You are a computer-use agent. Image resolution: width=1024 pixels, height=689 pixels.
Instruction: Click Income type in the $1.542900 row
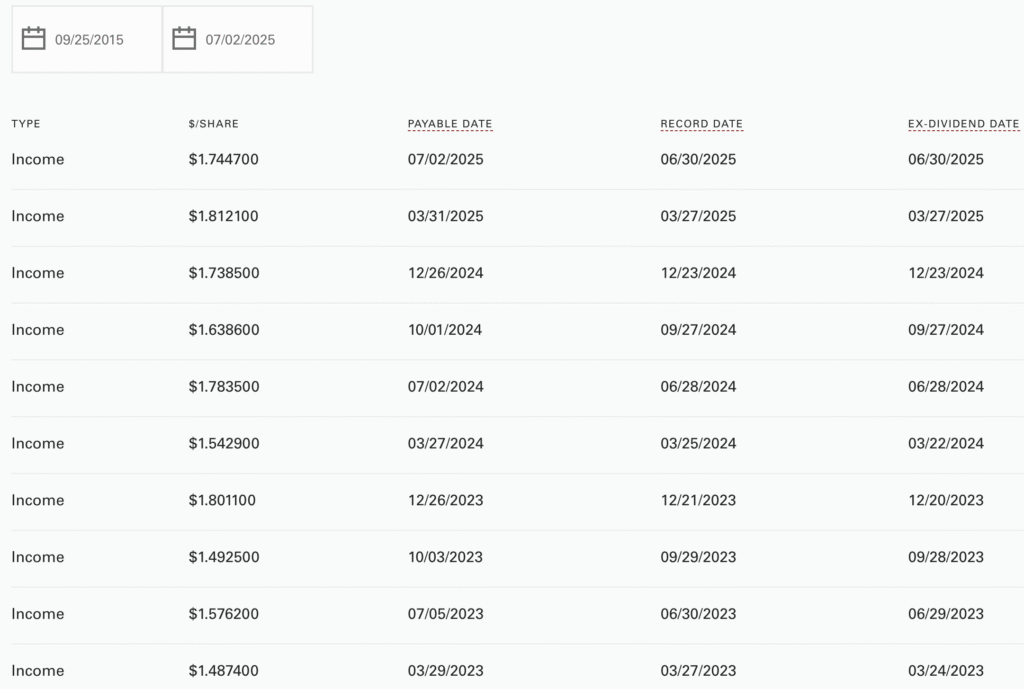pyautogui.click(x=38, y=443)
